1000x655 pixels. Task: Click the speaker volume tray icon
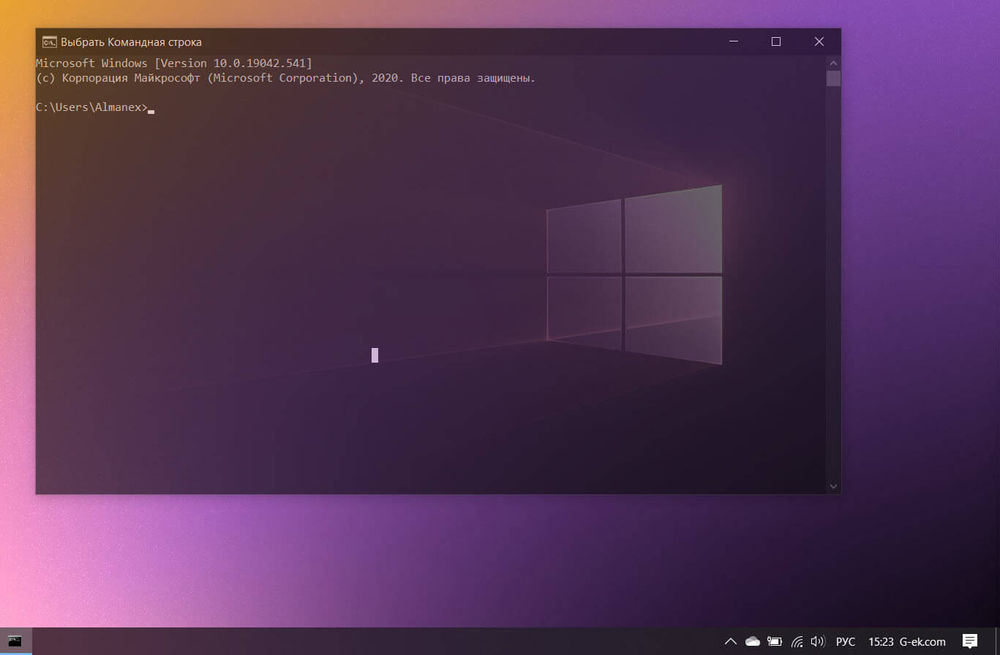click(x=817, y=641)
